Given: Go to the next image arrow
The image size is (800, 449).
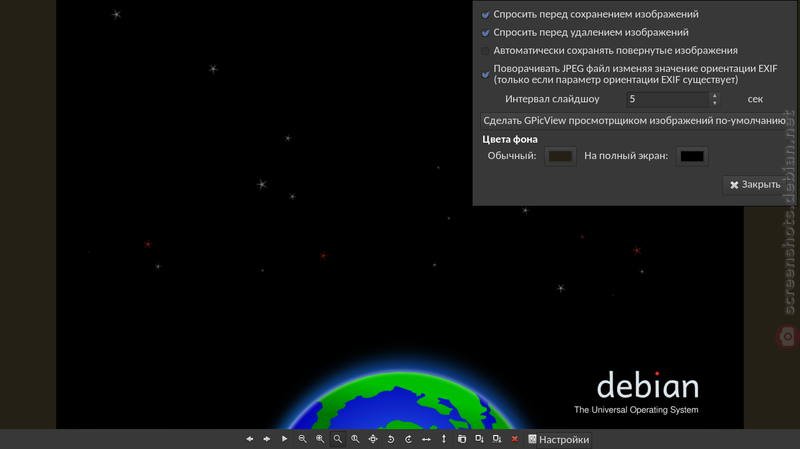Looking at the screenshot, I should [267, 439].
